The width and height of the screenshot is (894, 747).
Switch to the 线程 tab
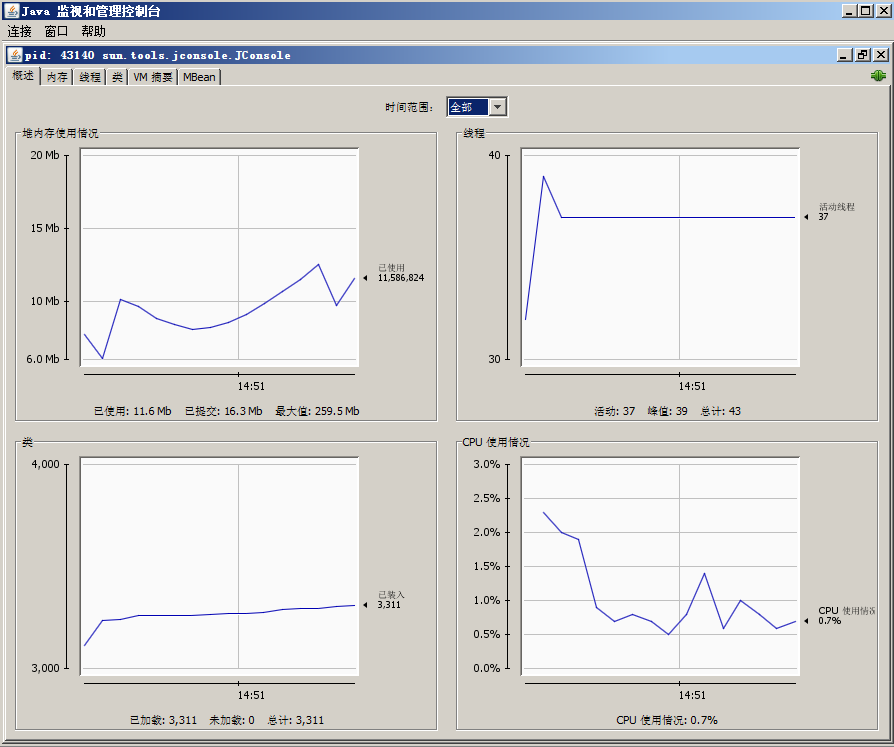90,77
